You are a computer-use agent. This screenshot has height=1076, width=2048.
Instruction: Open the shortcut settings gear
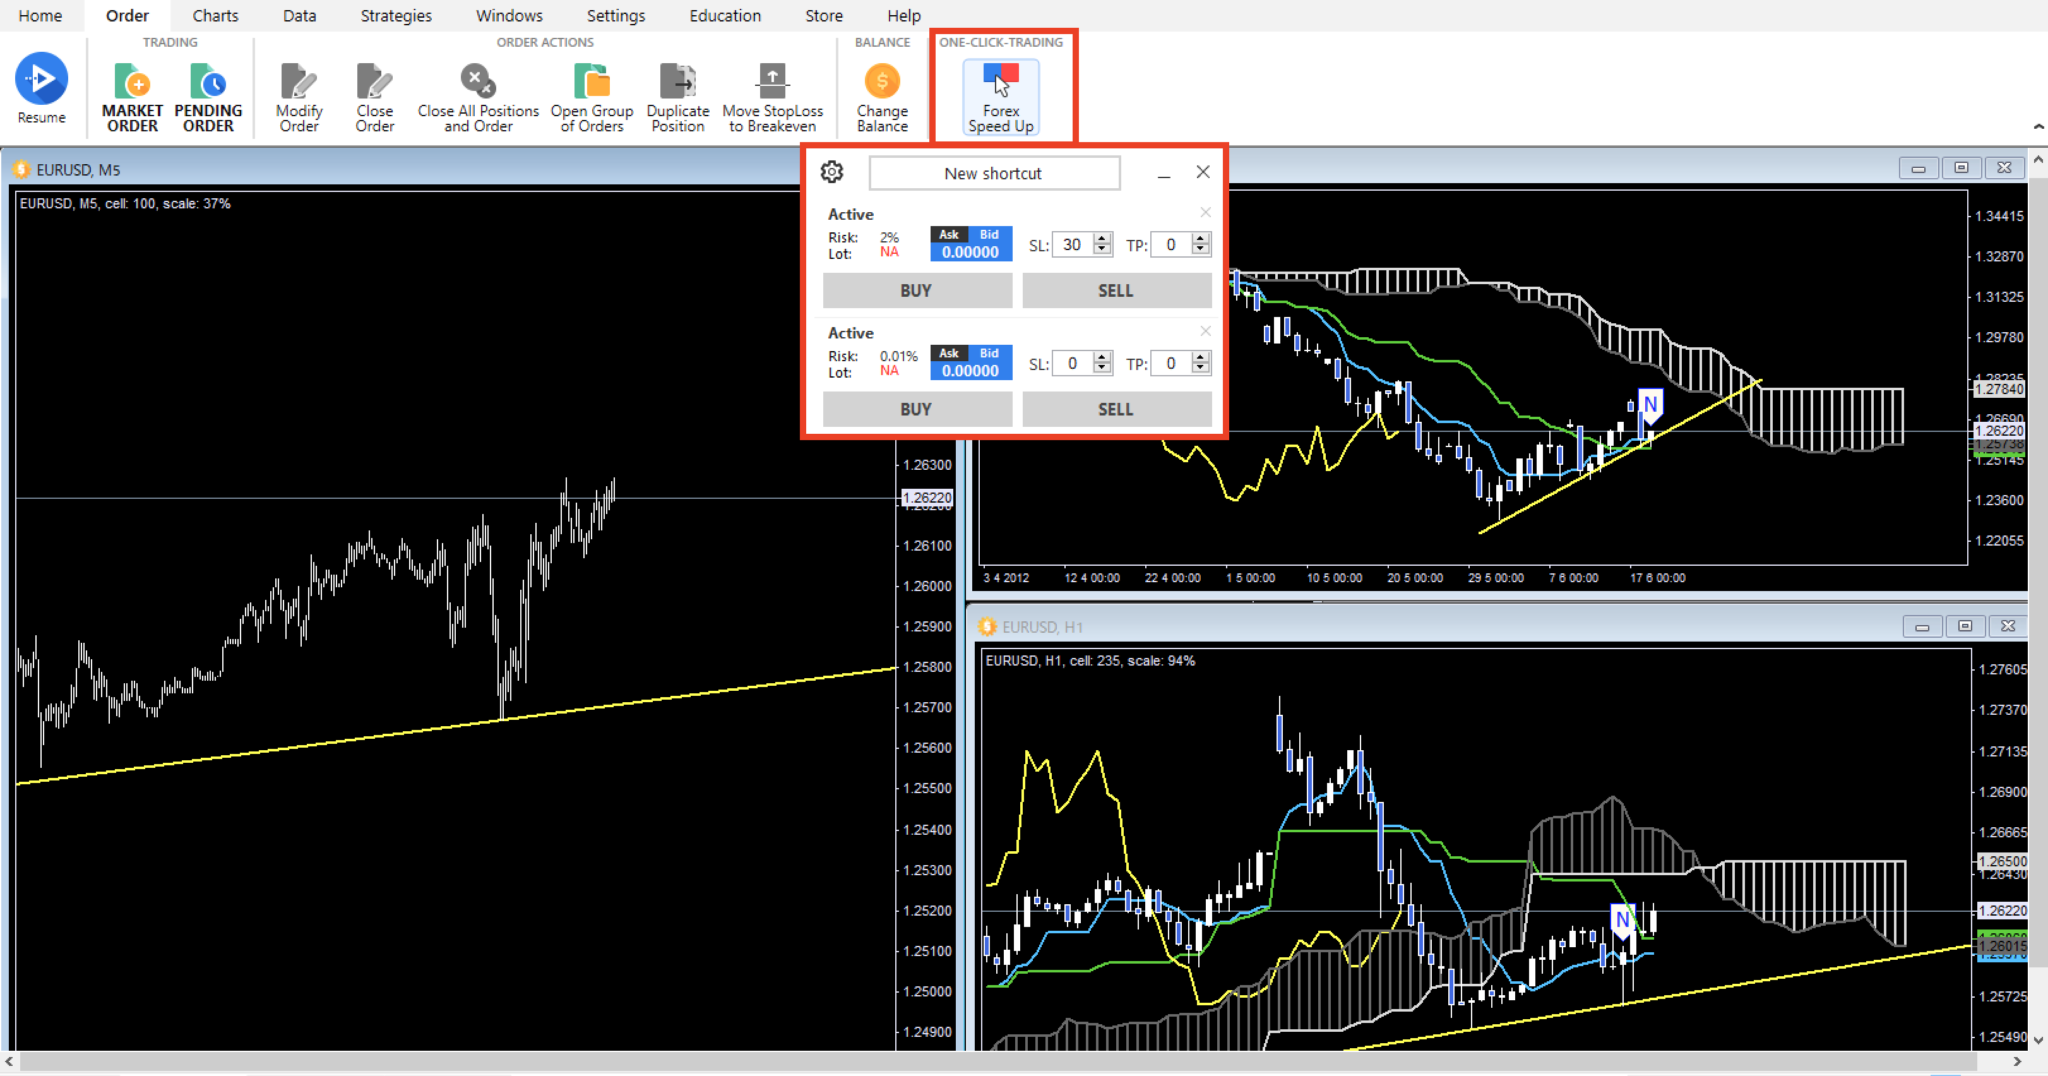tap(832, 172)
